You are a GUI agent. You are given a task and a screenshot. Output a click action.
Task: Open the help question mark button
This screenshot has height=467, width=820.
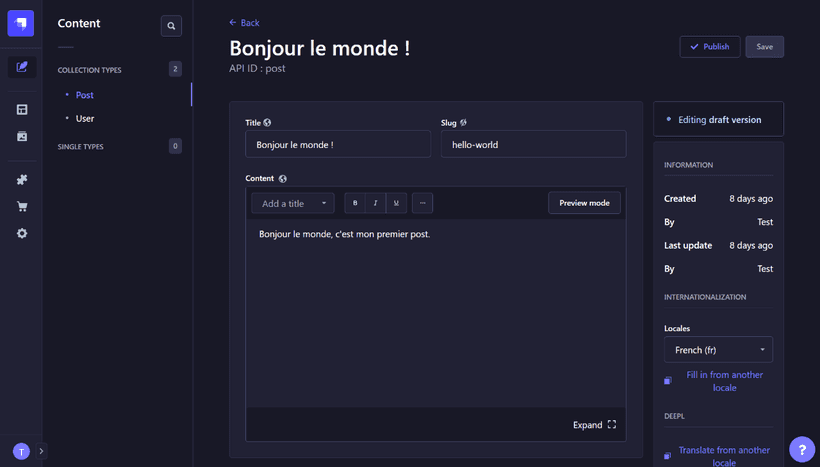pos(802,449)
